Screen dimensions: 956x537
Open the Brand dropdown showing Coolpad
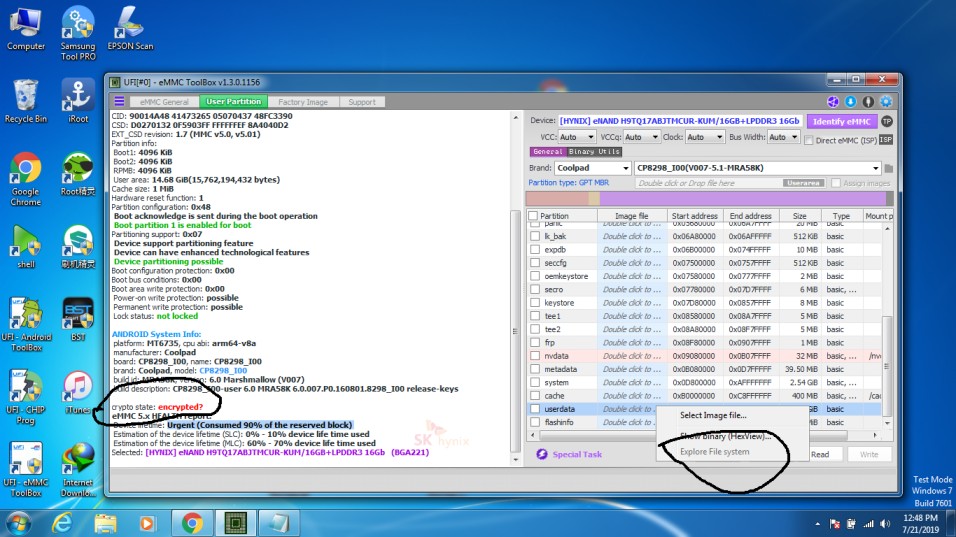click(592, 168)
